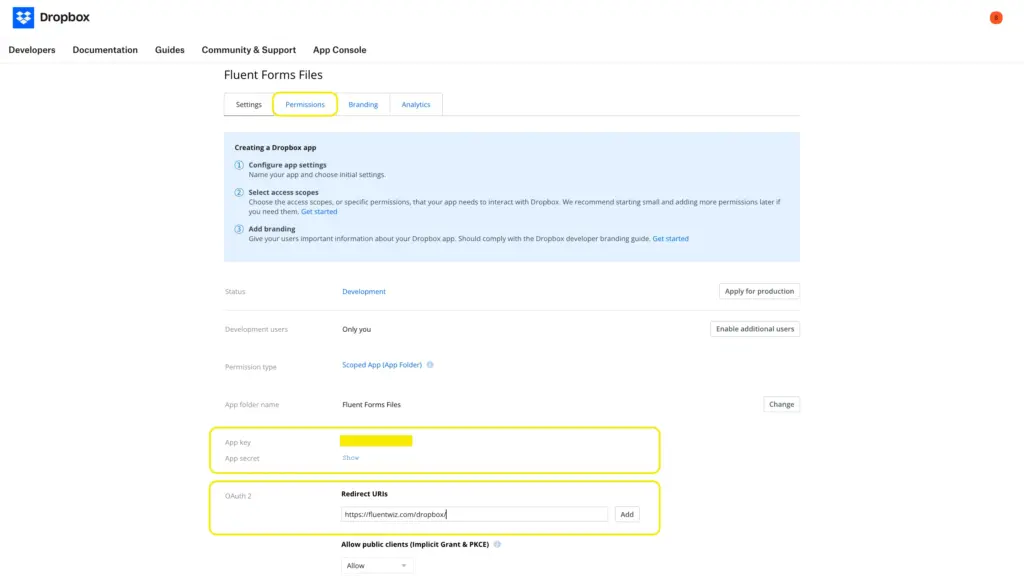Click Show to reveal the app secret

pos(350,457)
